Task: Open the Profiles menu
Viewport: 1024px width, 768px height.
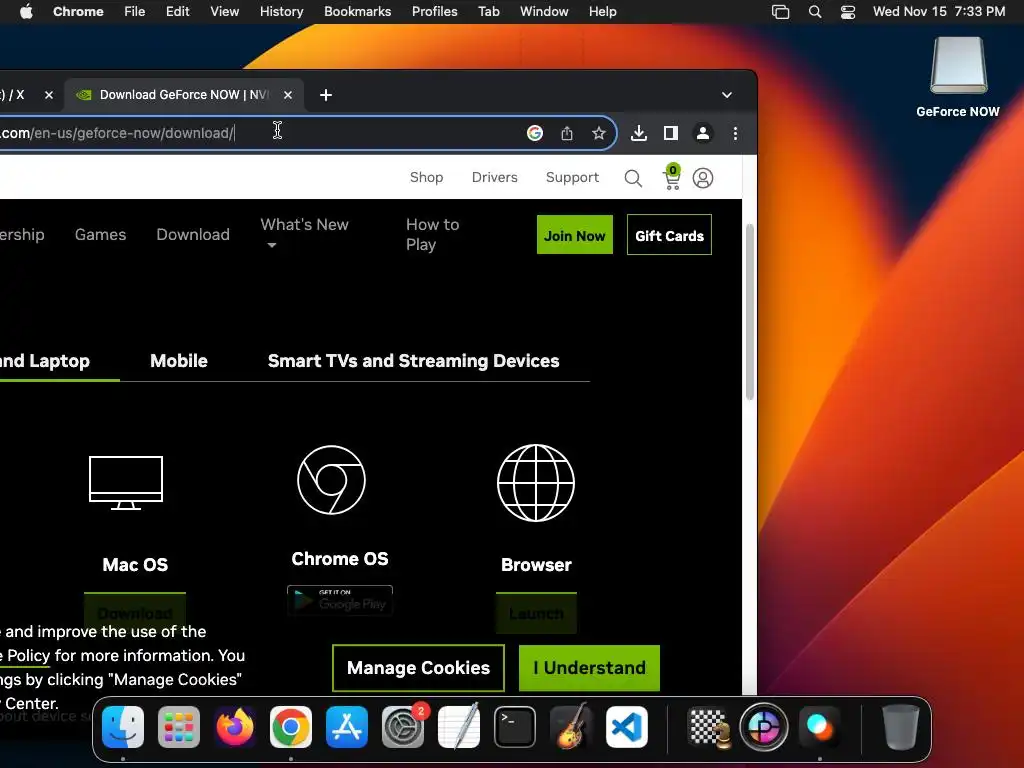Action: tap(434, 12)
